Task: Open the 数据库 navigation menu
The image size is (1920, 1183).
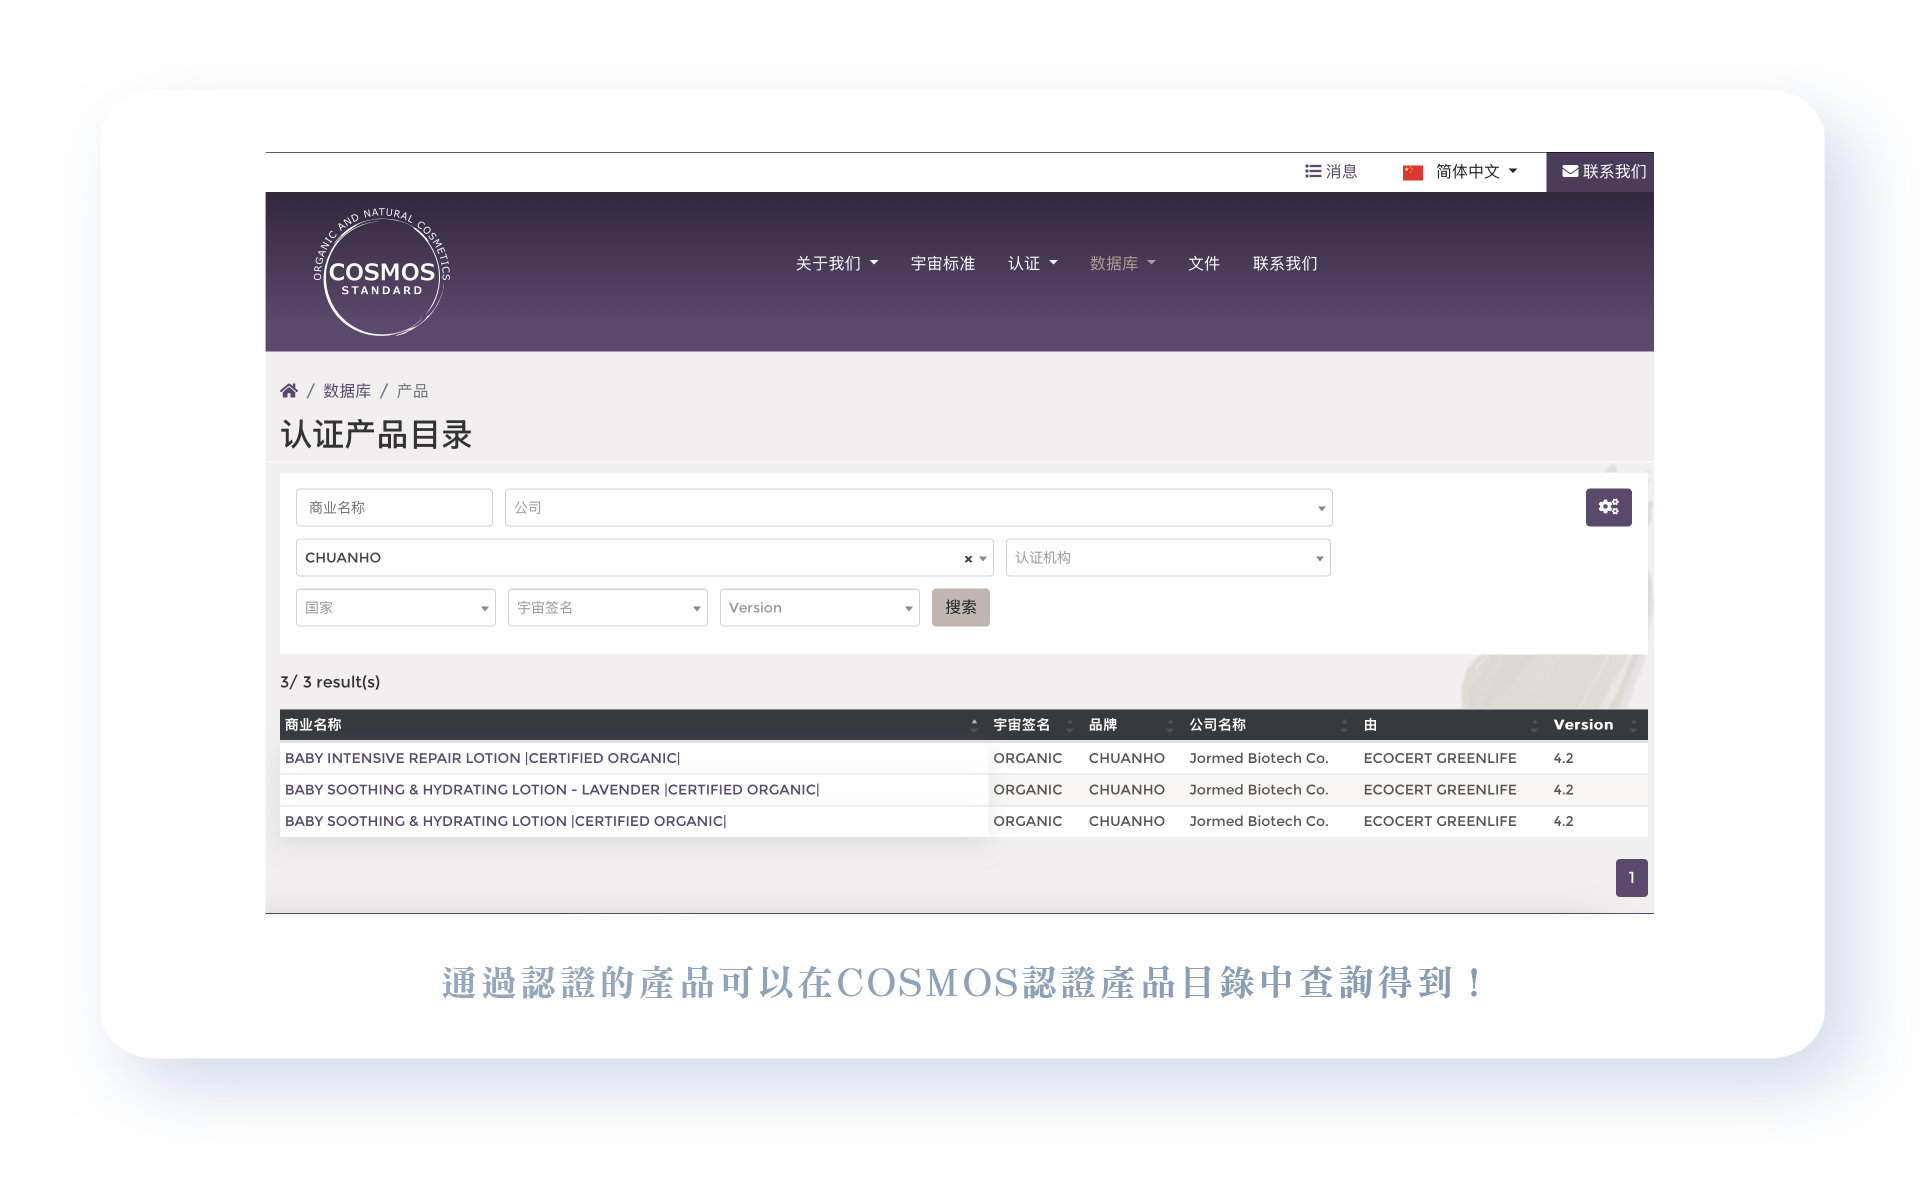Action: point(1121,264)
